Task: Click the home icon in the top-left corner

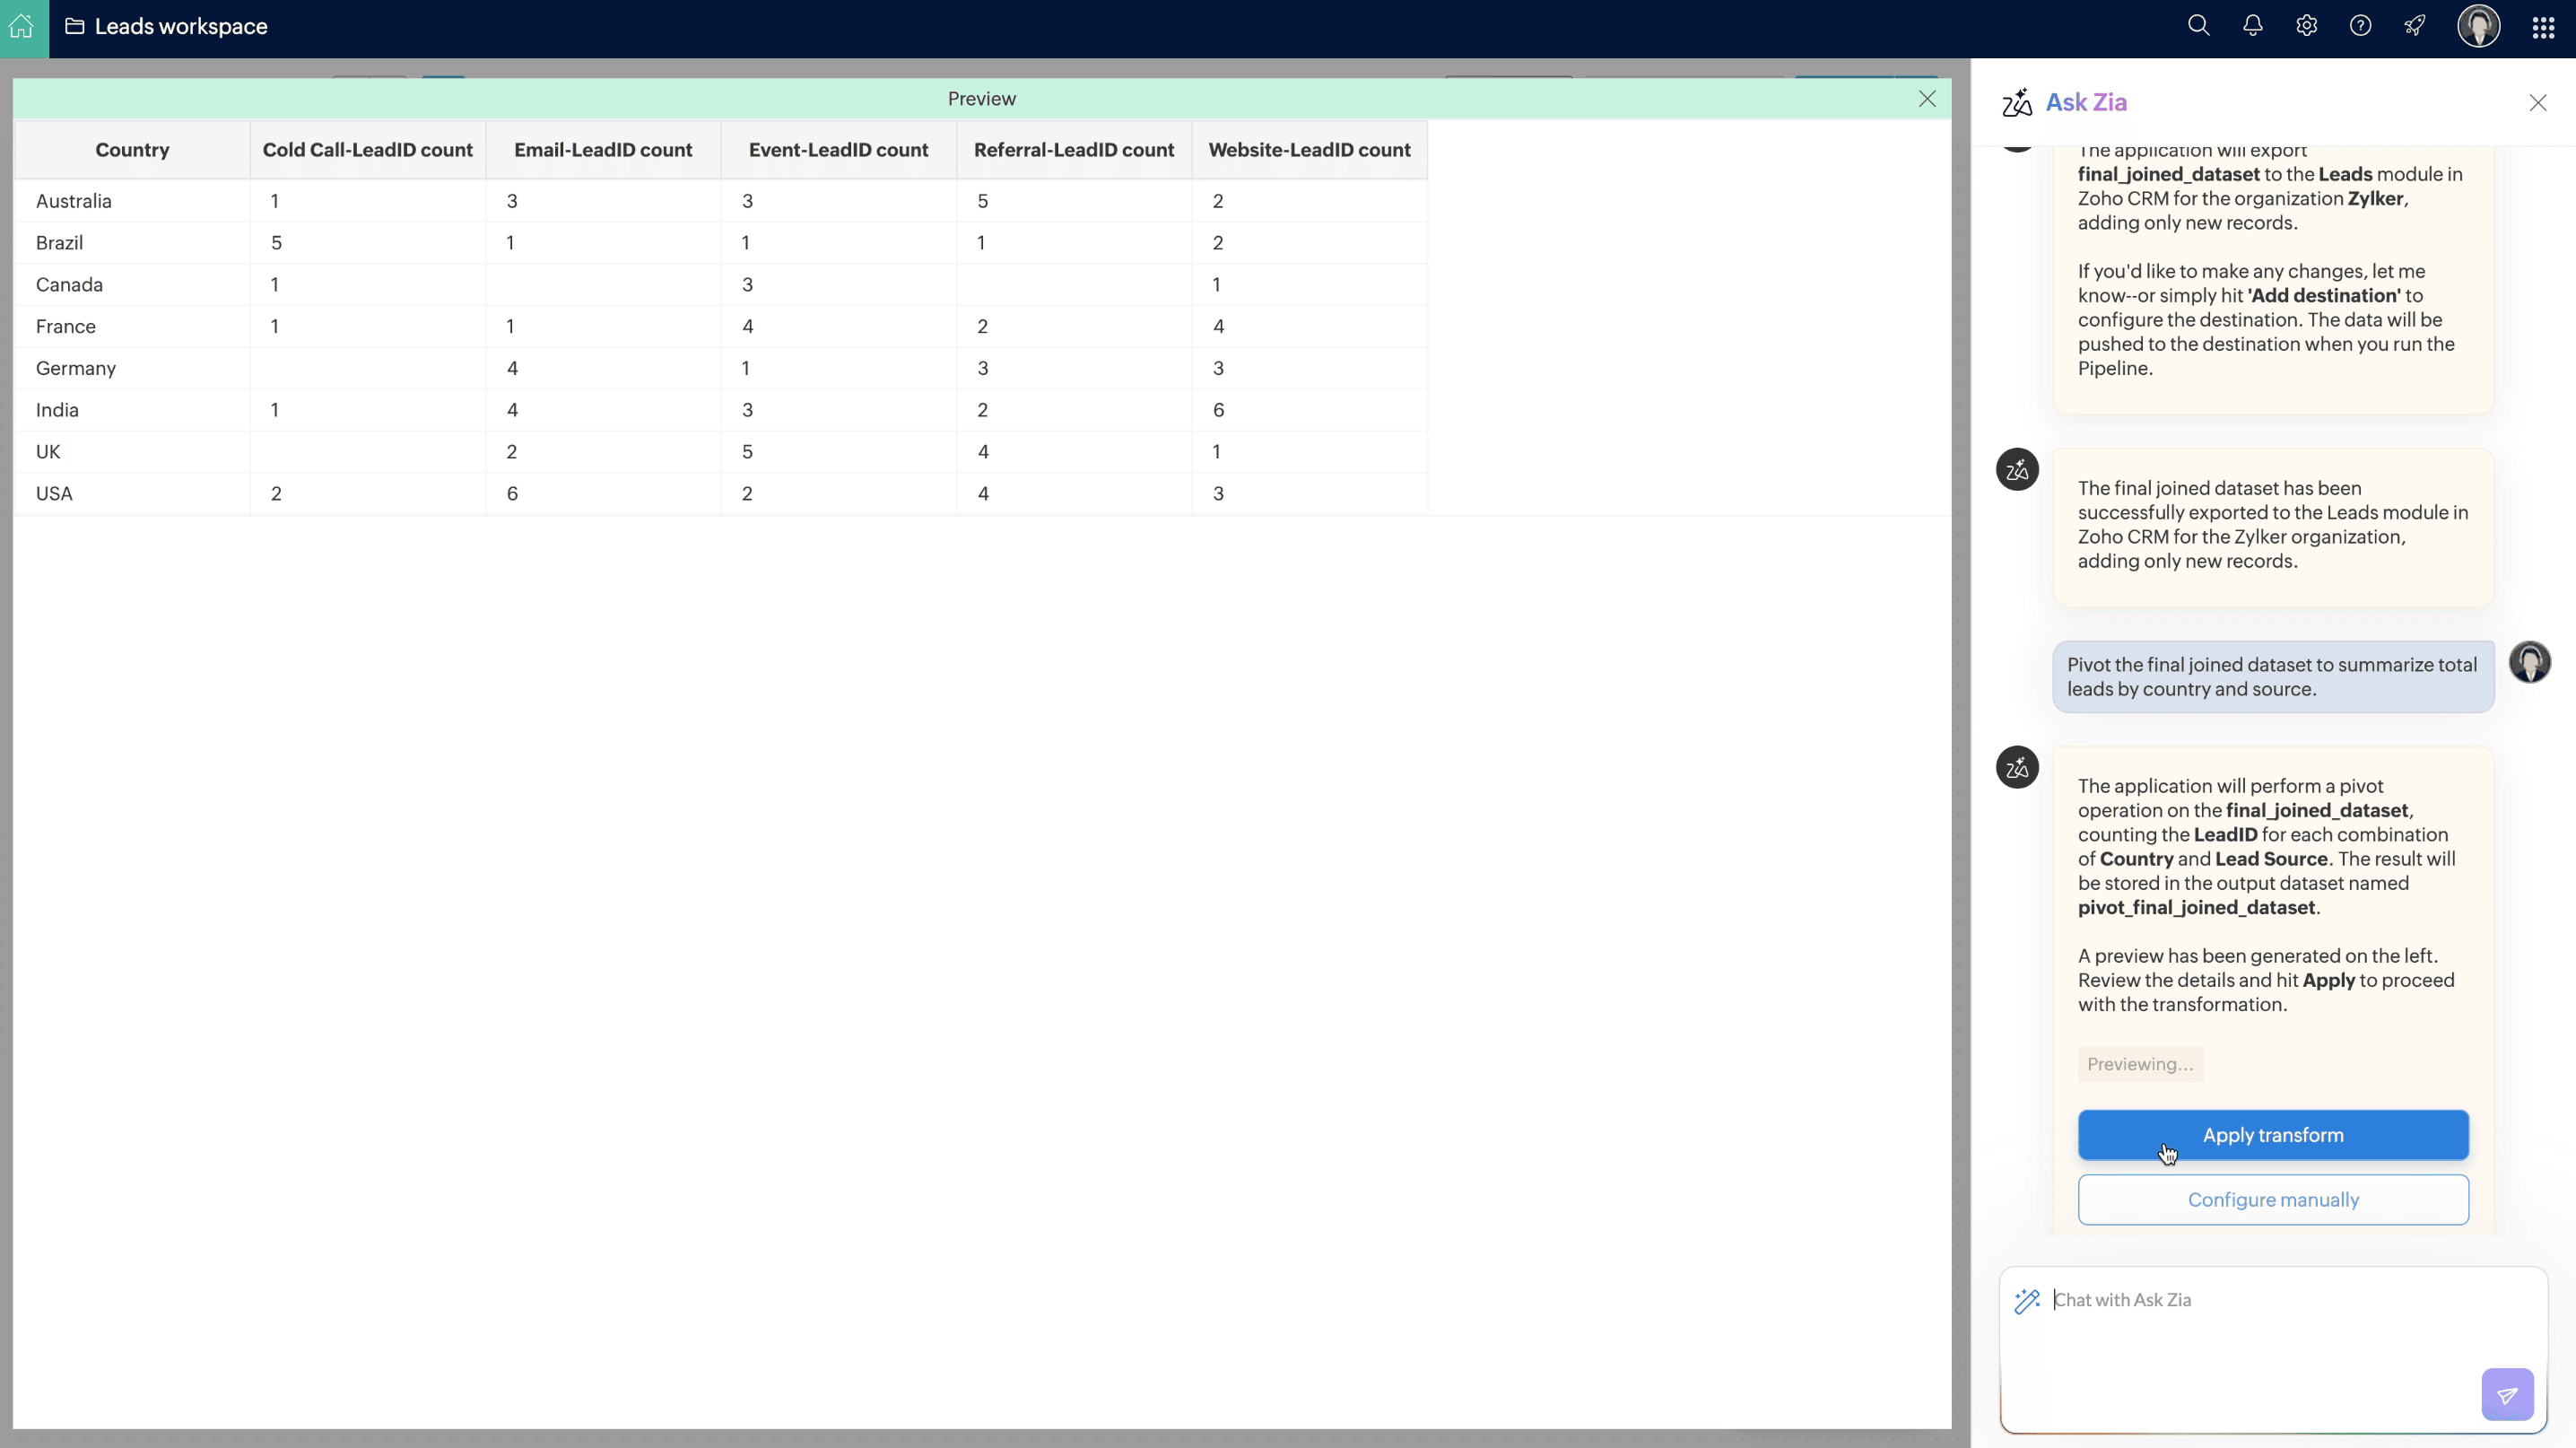Action: coord(22,27)
